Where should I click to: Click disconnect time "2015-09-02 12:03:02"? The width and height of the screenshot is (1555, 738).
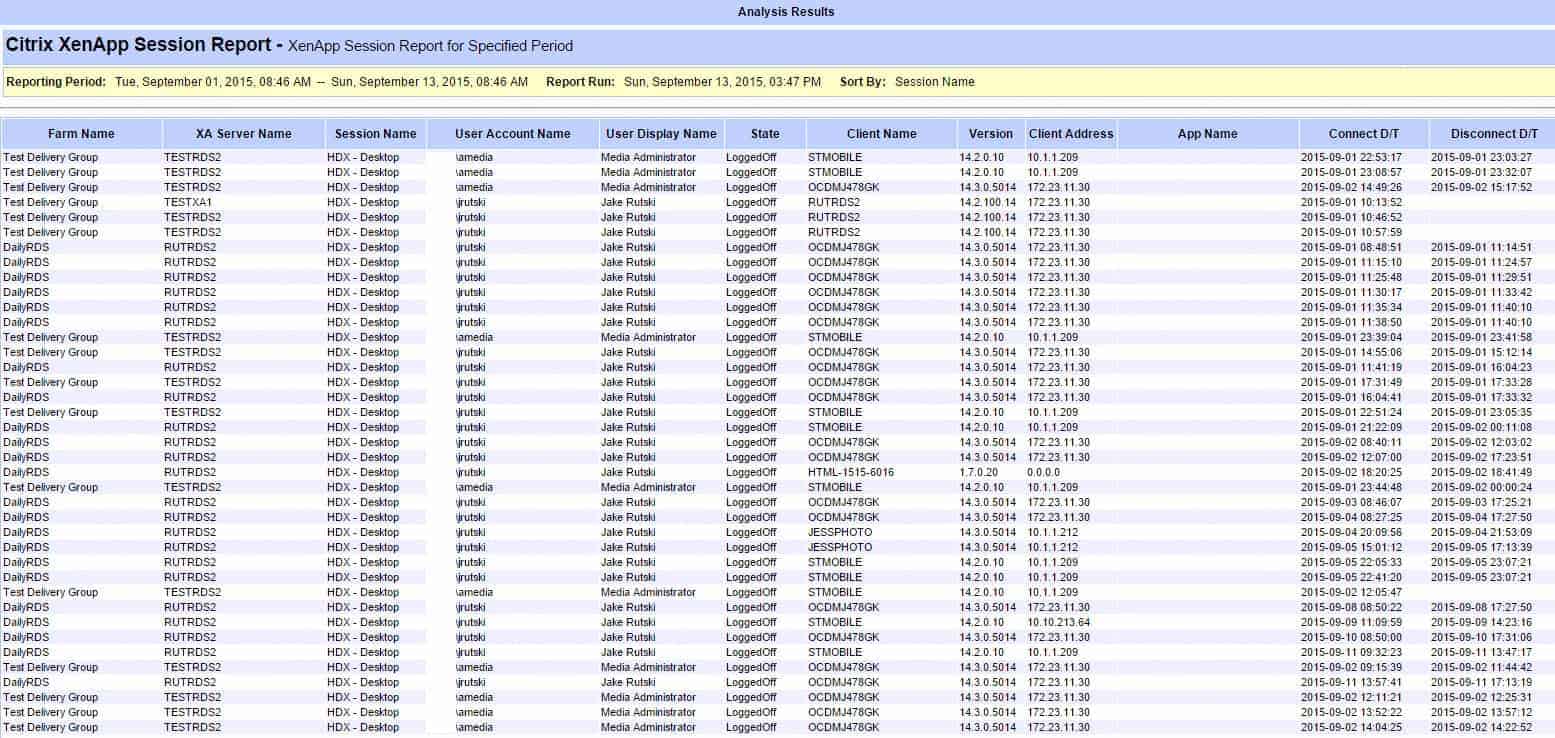pyautogui.click(x=1481, y=442)
